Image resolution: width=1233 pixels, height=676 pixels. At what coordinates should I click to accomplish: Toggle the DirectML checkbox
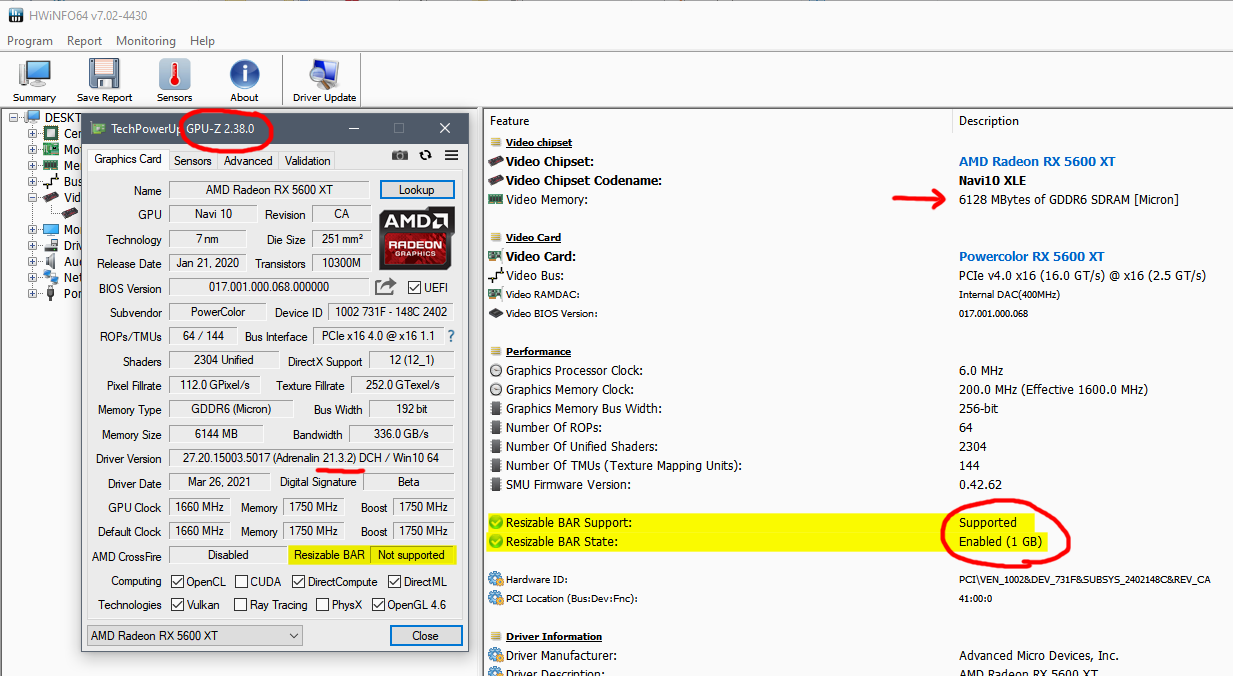[394, 581]
